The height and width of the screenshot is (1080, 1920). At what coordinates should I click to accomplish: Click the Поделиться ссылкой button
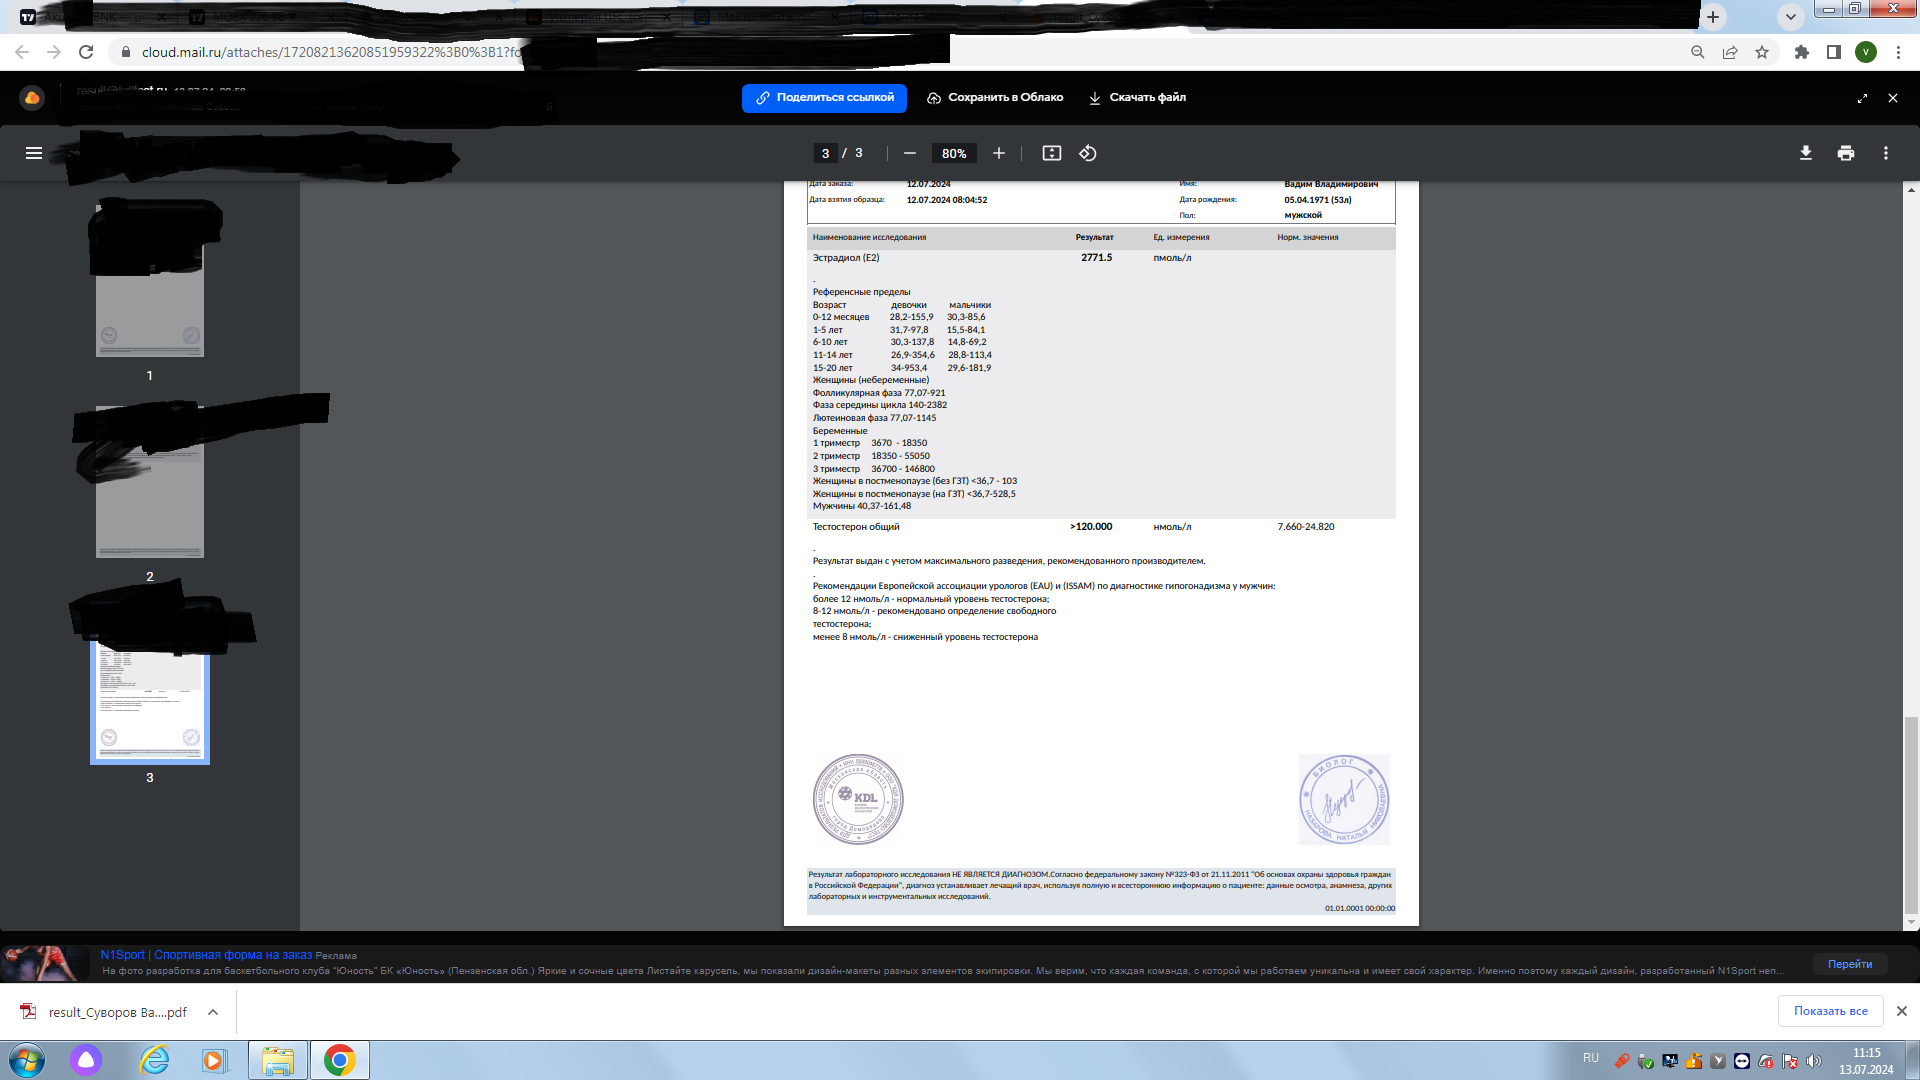pyautogui.click(x=824, y=98)
